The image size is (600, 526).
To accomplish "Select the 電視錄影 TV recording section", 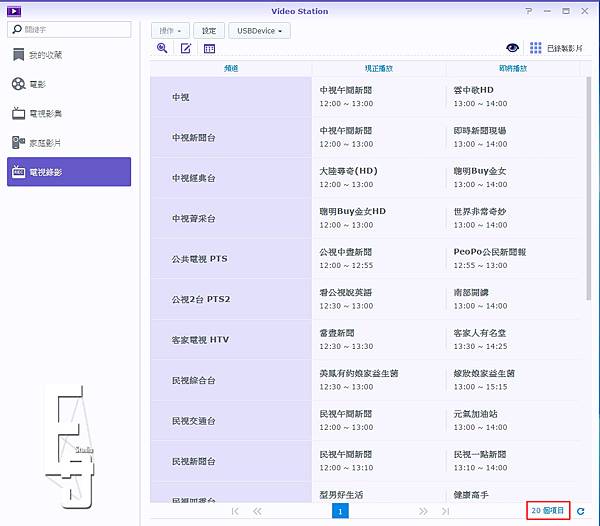I will [x=69, y=172].
